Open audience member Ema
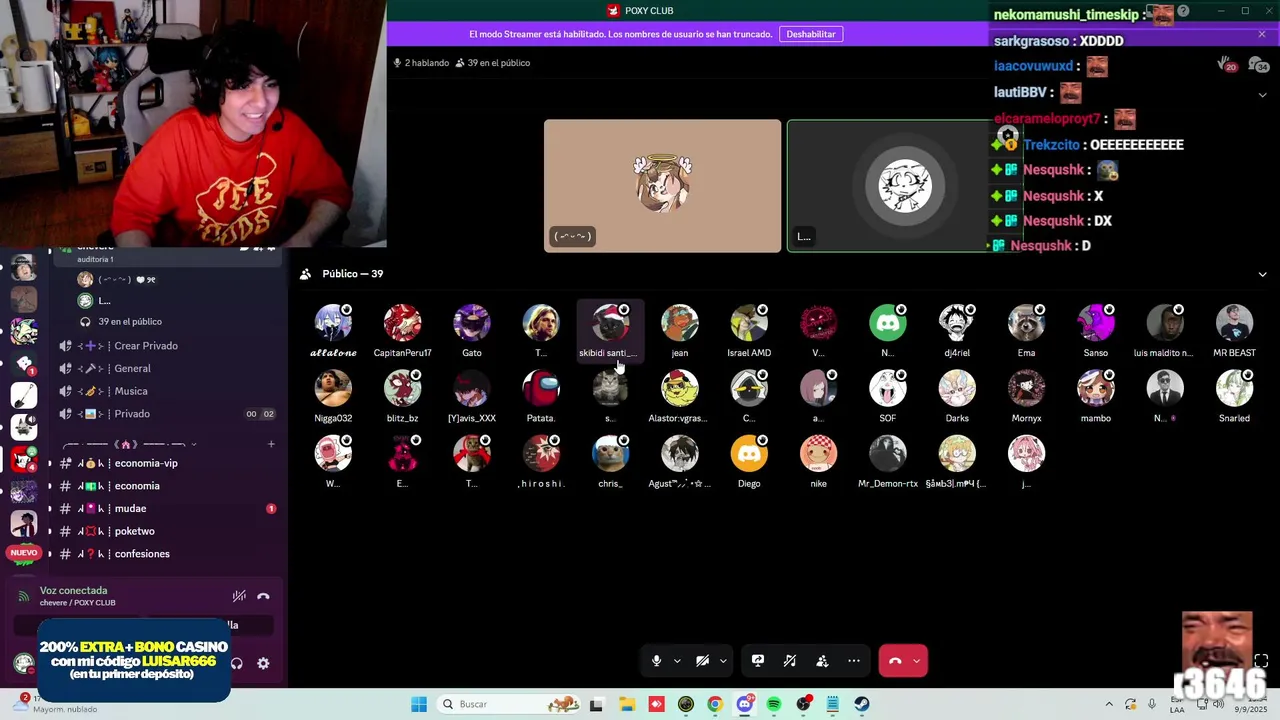The width and height of the screenshot is (1280, 720). [x=1026, y=332]
